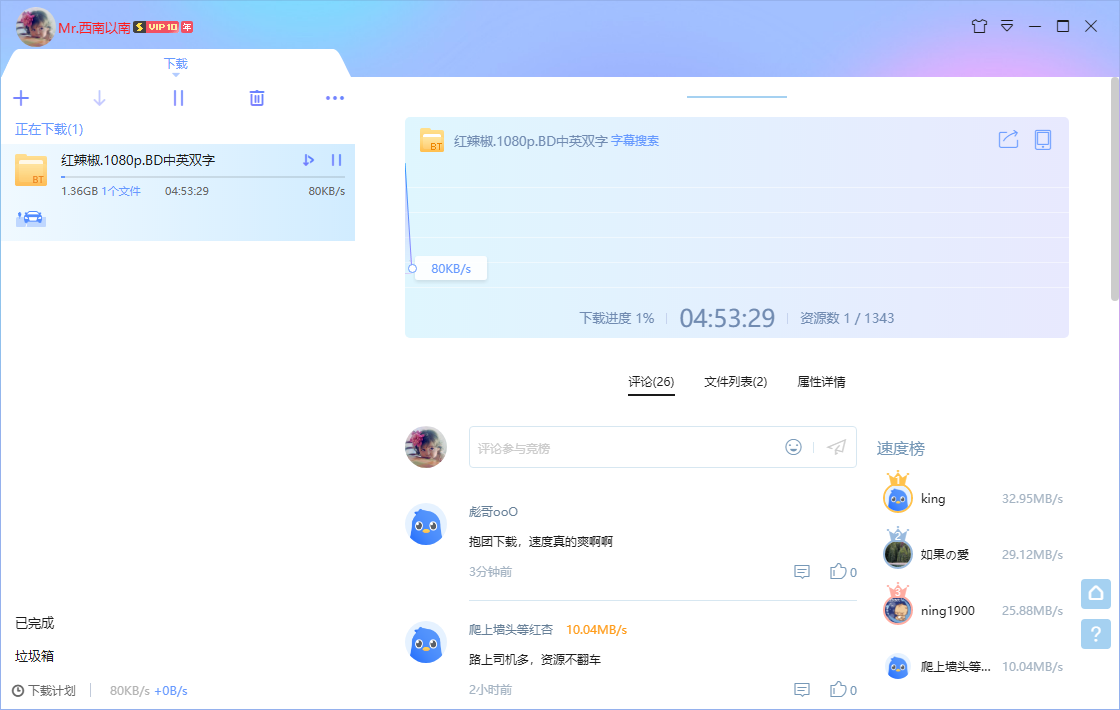The height and width of the screenshot is (710, 1120).
Task: Click the trash can delete icon
Action: (x=257, y=98)
